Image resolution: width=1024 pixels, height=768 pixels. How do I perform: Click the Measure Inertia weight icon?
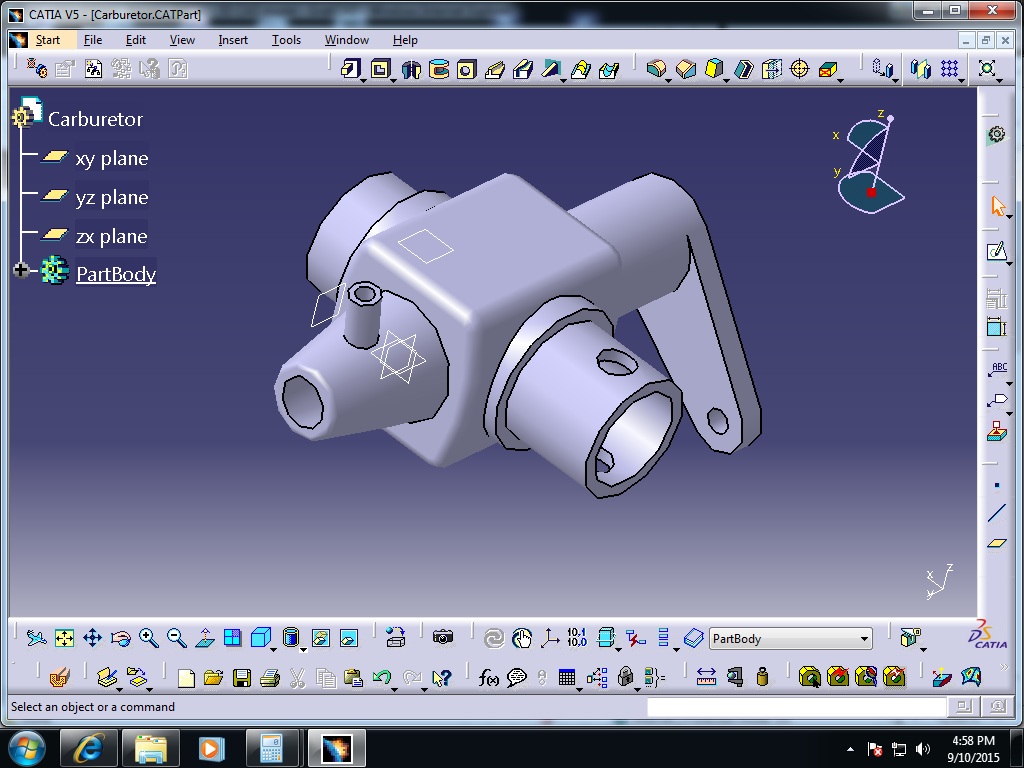(762, 677)
